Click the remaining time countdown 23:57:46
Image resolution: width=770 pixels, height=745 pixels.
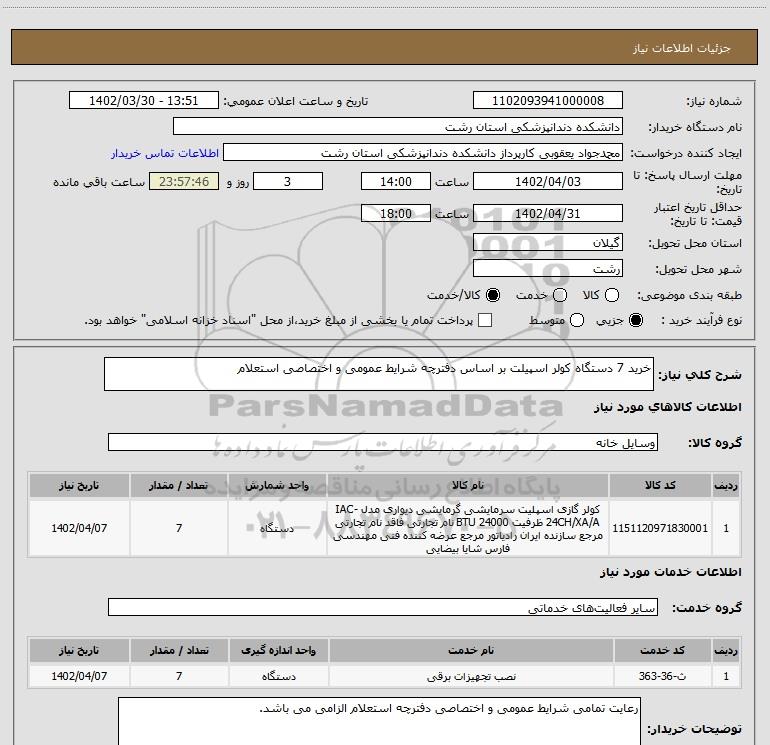tap(184, 181)
